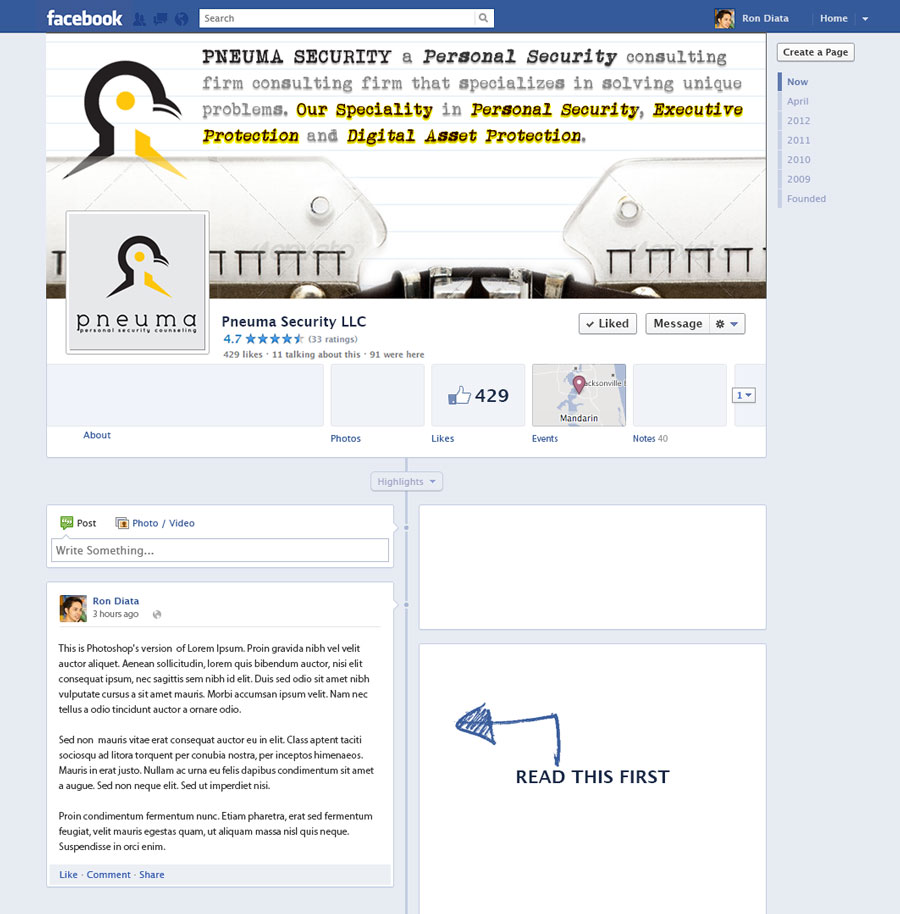Open the 33 ratings link
This screenshot has height=914, width=900.
point(333,339)
